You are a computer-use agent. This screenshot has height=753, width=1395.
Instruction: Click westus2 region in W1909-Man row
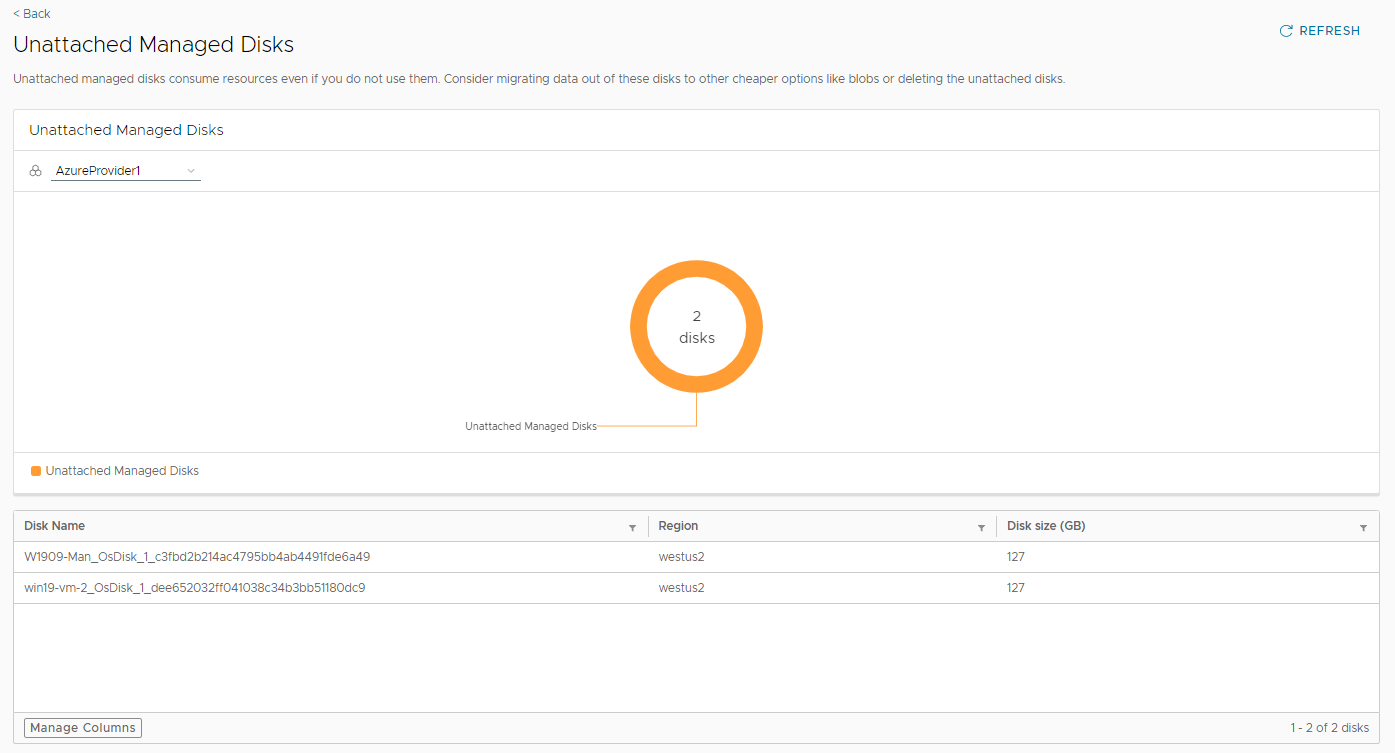[x=681, y=557]
